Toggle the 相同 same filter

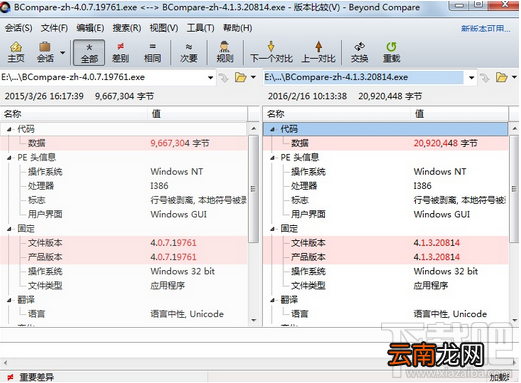[152, 52]
